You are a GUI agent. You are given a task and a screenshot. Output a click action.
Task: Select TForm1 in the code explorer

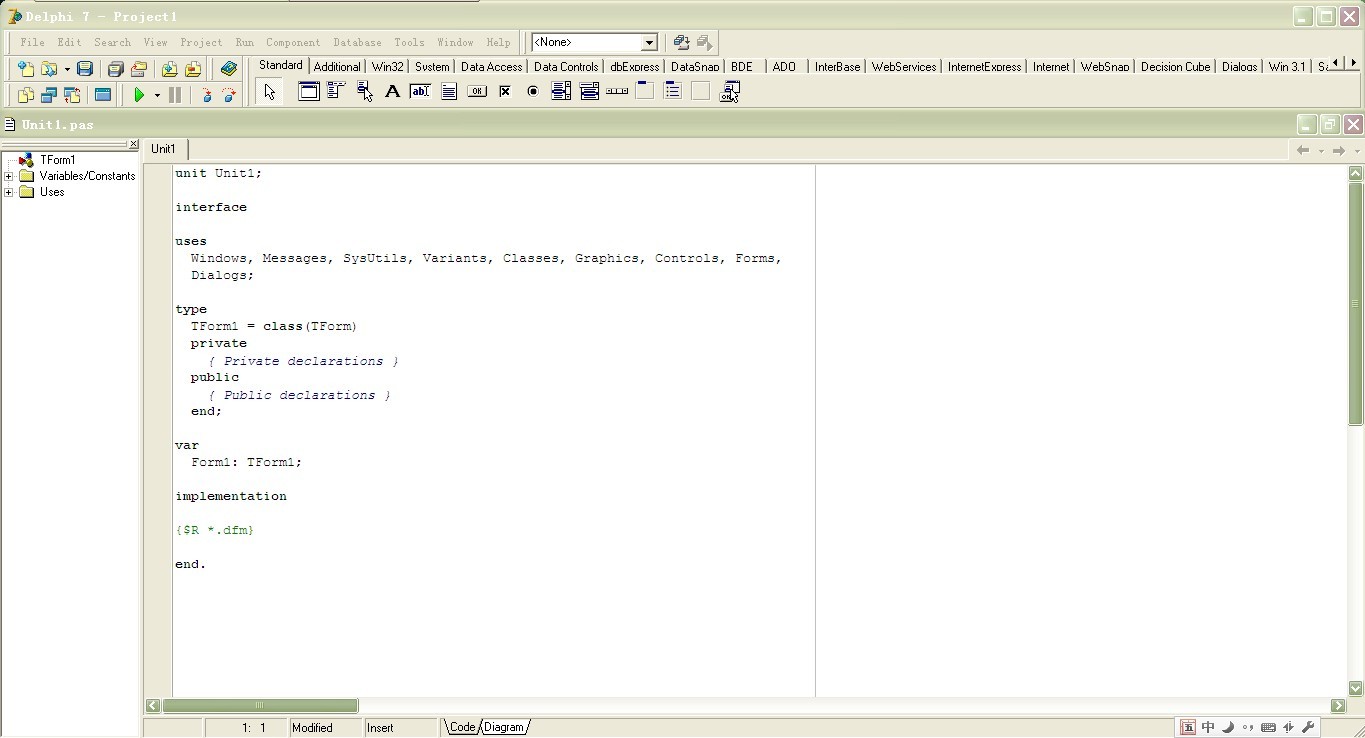[57, 160]
